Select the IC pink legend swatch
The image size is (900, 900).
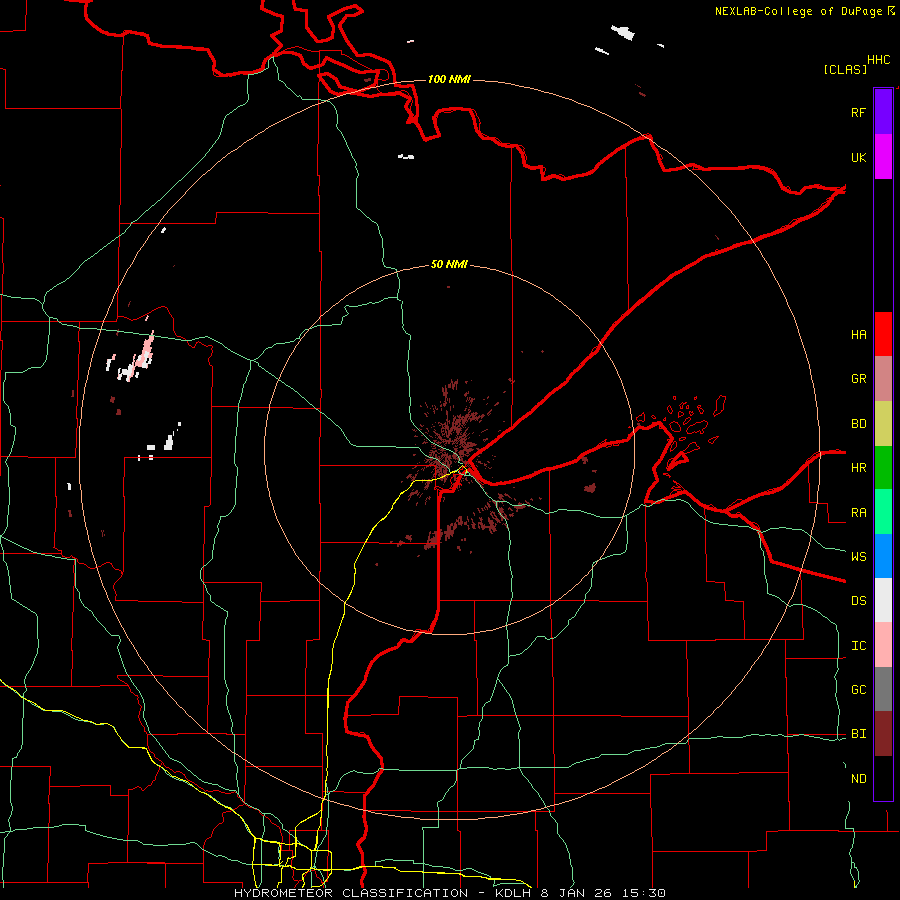[883, 645]
